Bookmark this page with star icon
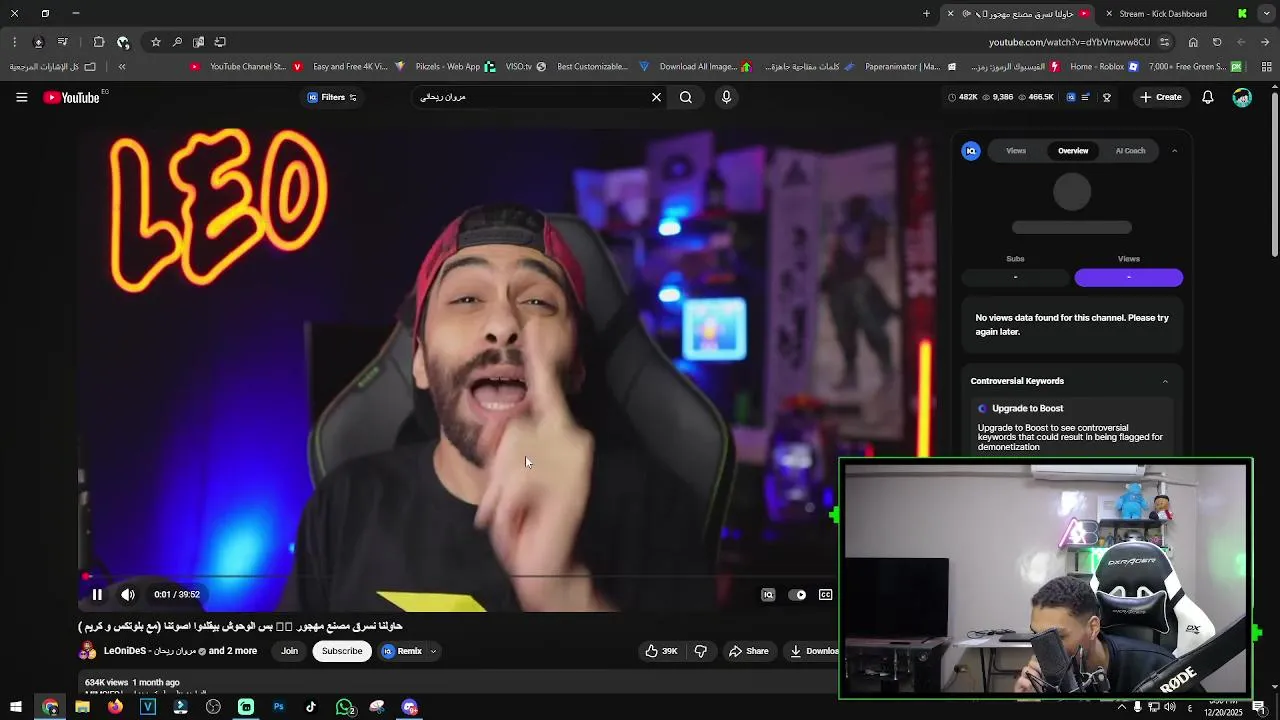The height and width of the screenshot is (720, 1280). 156,42
